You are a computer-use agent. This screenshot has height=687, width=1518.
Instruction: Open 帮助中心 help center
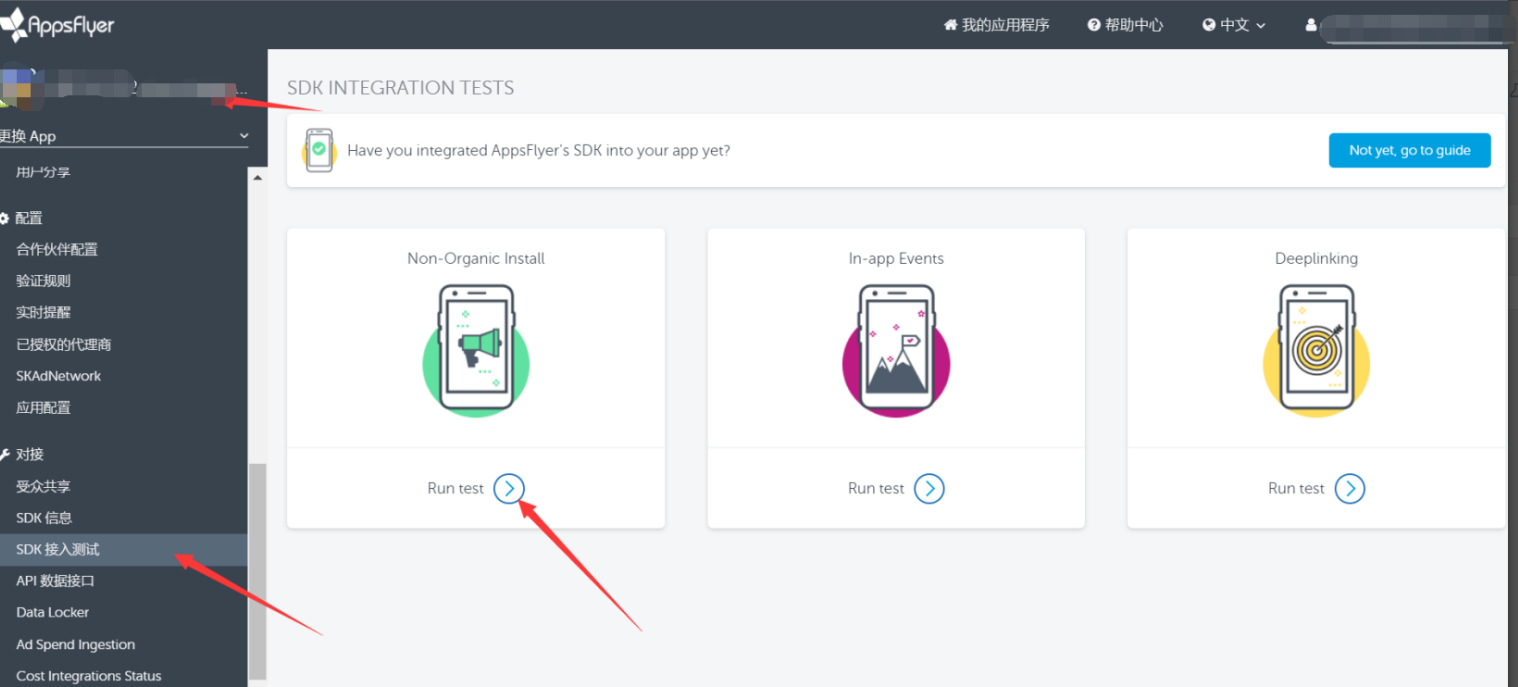click(x=1126, y=25)
